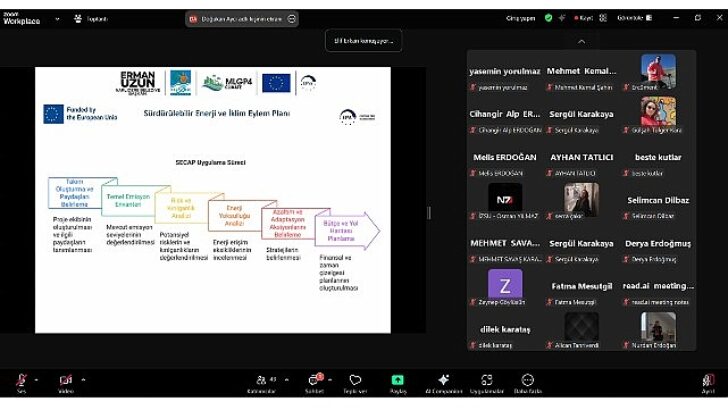728x410 pixels.
Task: Open audio options arrow beside Ses
Action: [37, 380]
